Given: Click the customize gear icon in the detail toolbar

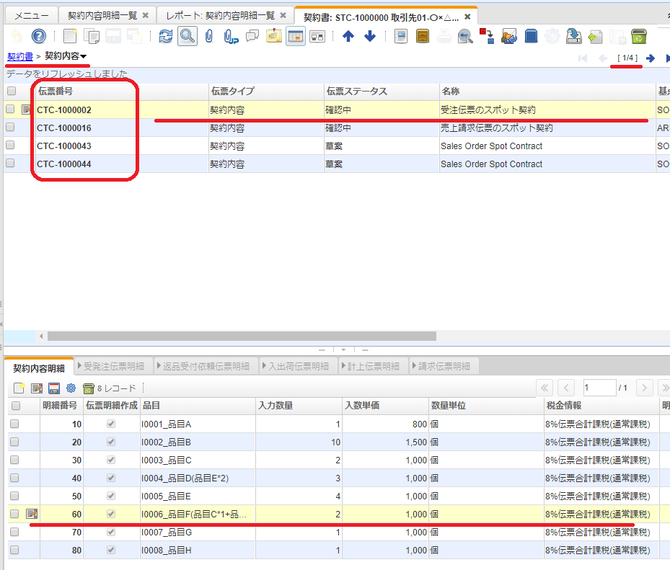Looking at the screenshot, I should point(71,388).
